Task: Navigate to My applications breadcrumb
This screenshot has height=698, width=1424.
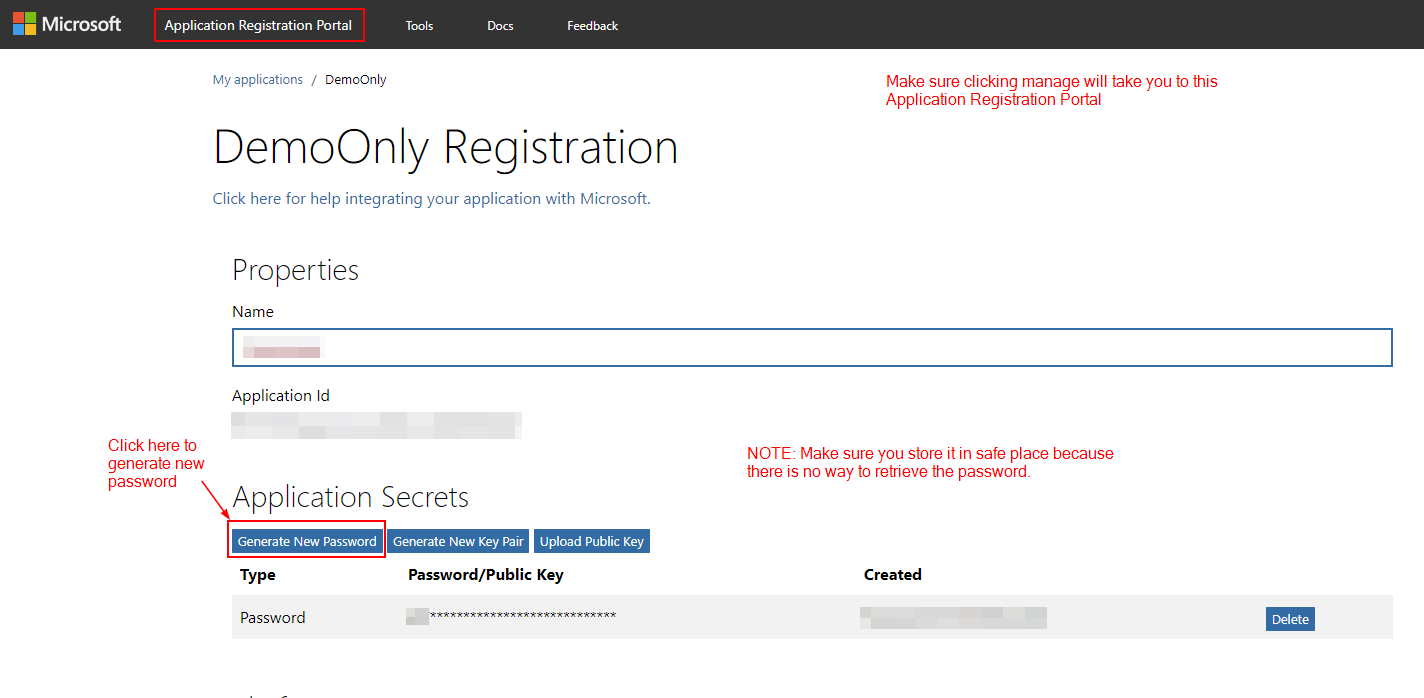Action: pyautogui.click(x=257, y=80)
